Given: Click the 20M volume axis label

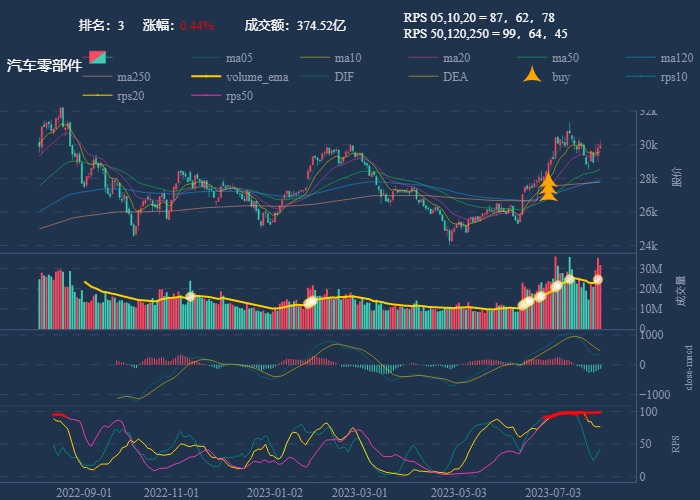Looking at the screenshot, I should click(x=651, y=289).
